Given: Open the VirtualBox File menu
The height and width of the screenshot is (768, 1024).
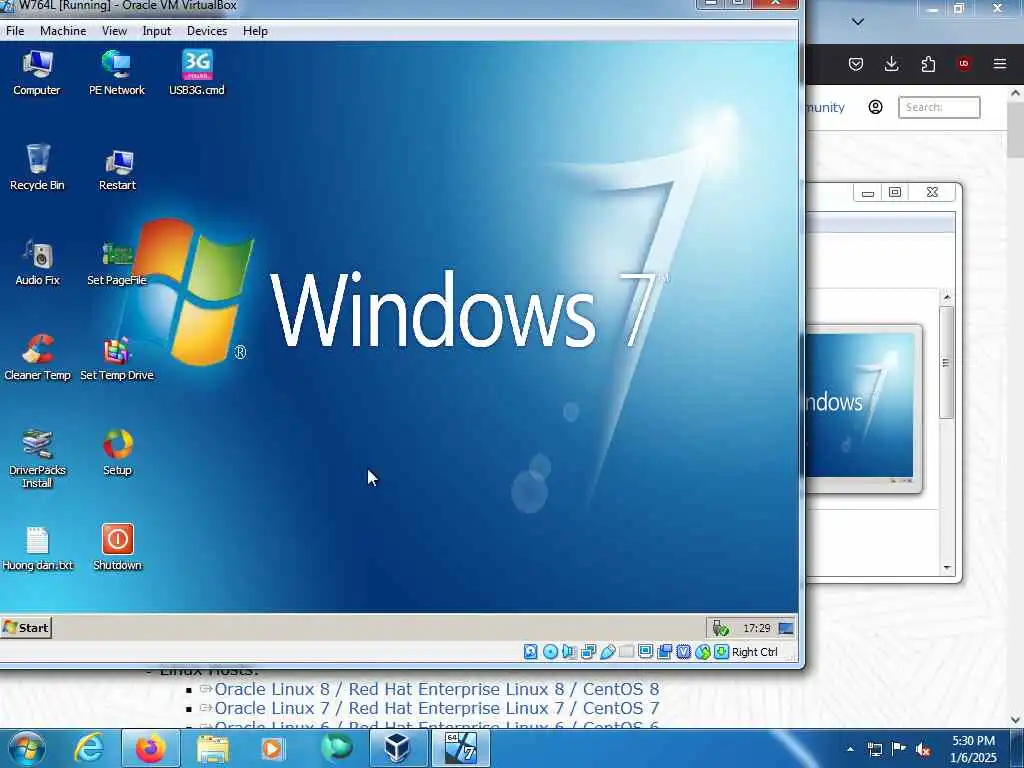Looking at the screenshot, I should pos(15,31).
